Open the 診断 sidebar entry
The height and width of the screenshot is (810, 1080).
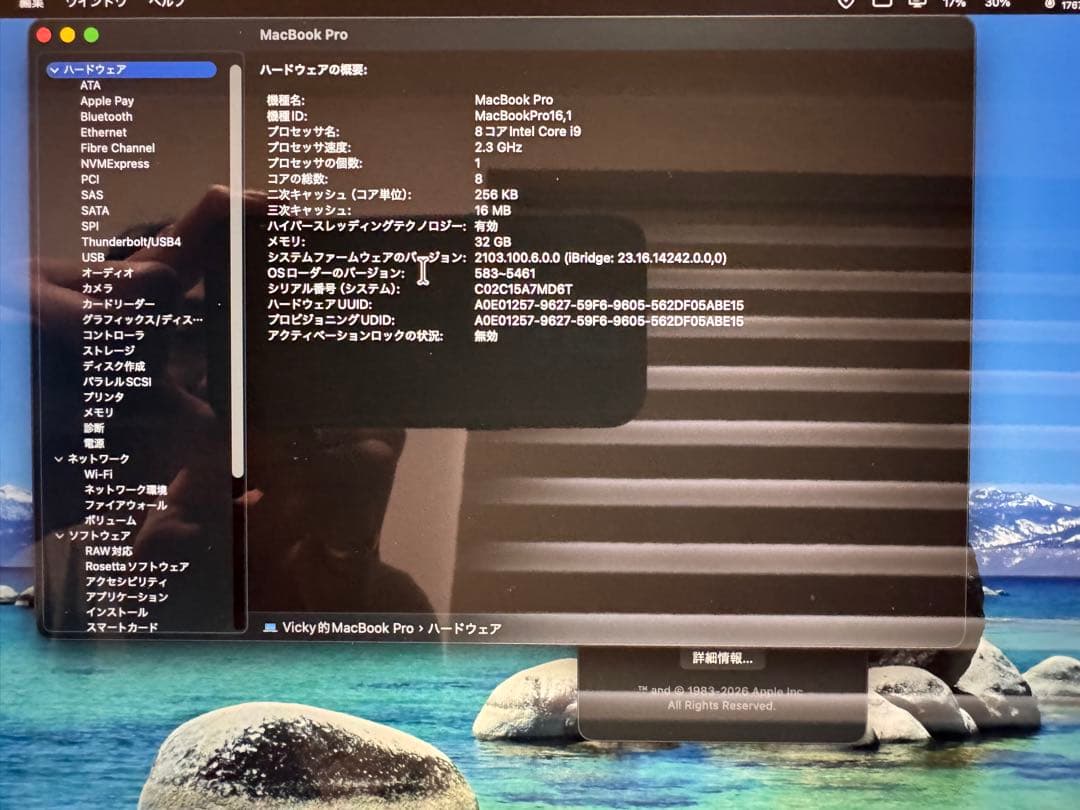(94, 428)
